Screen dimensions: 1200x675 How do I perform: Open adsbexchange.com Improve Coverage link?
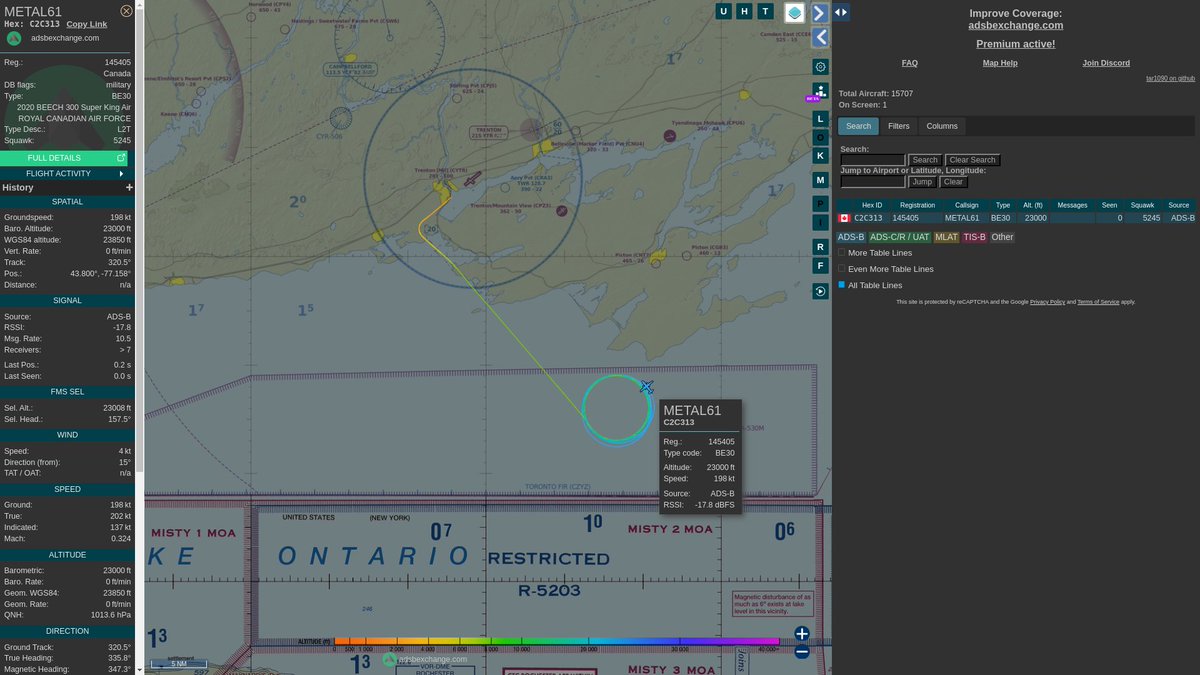point(1016,26)
